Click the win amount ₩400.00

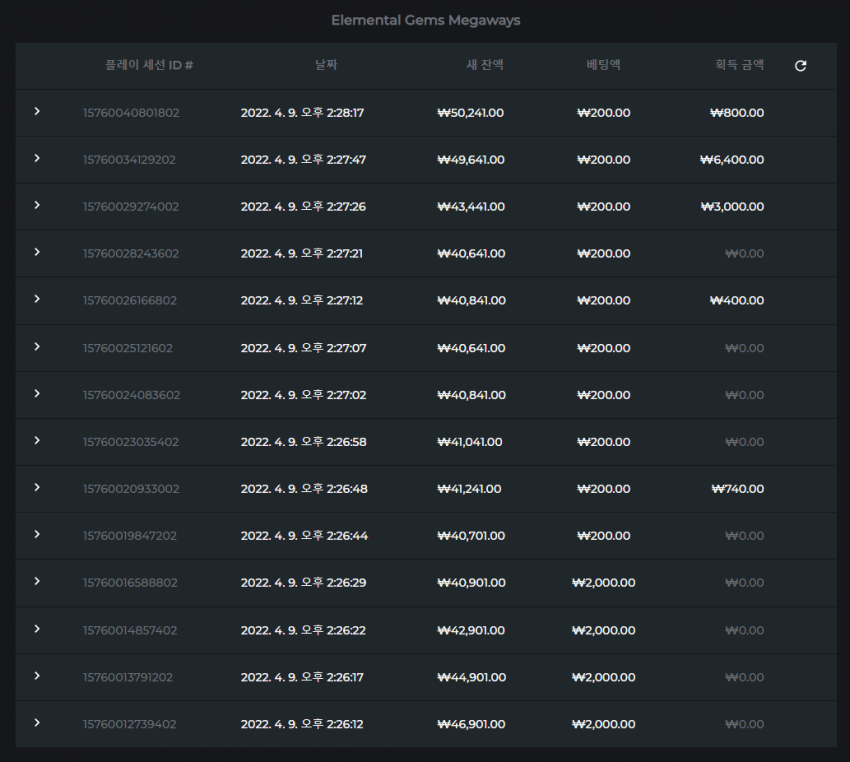(x=737, y=300)
